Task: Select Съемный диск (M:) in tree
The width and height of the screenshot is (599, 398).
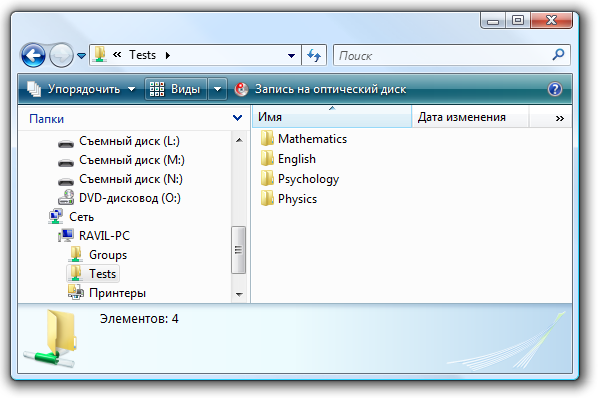Action: tap(132, 160)
